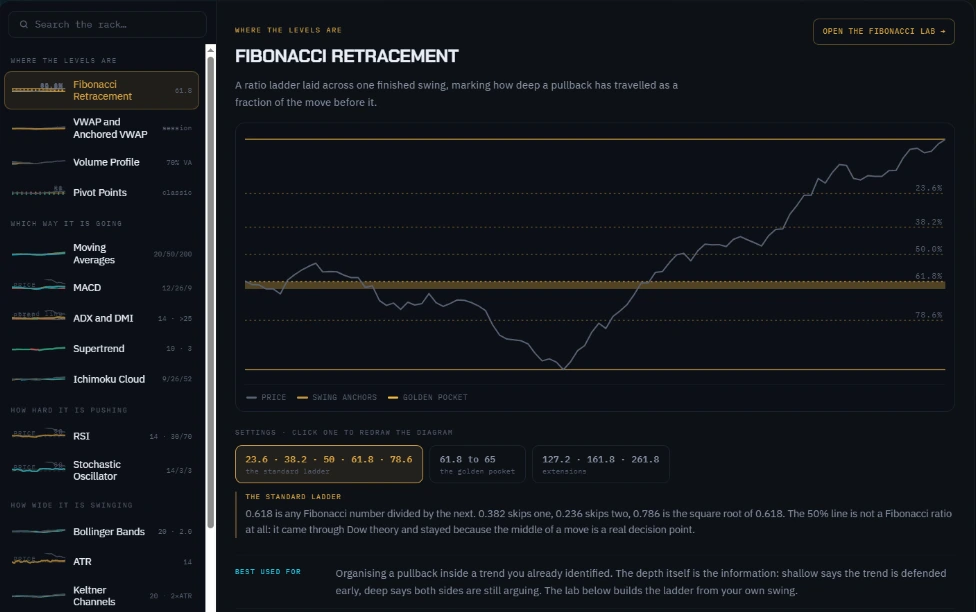Open VWAP and Anchored VWAP entry
This screenshot has width=976, height=612.
(x=101, y=128)
